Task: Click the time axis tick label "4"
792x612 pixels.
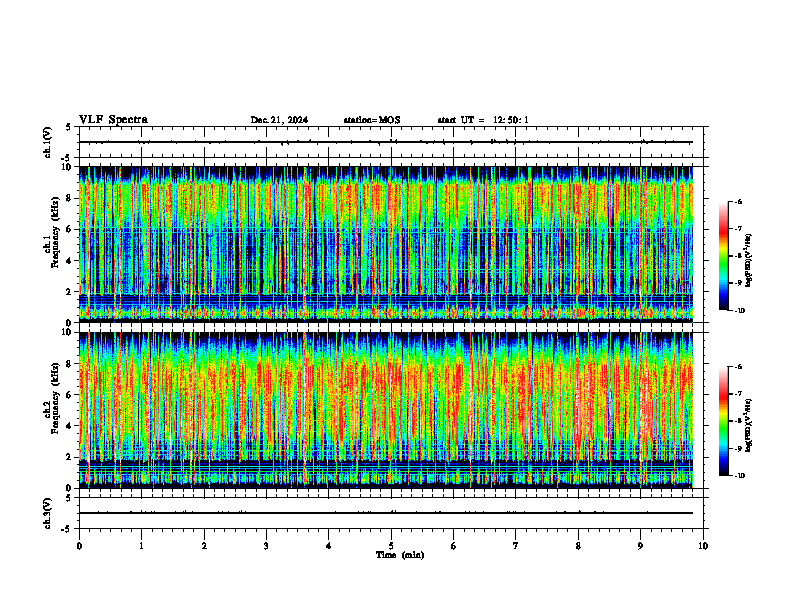Action: click(329, 546)
